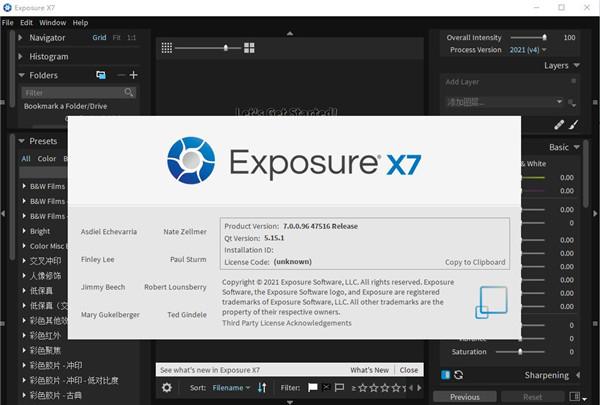Select the spot heal bandage tool
The width and height of the screenshot is (600, 405).
(559, 124)
